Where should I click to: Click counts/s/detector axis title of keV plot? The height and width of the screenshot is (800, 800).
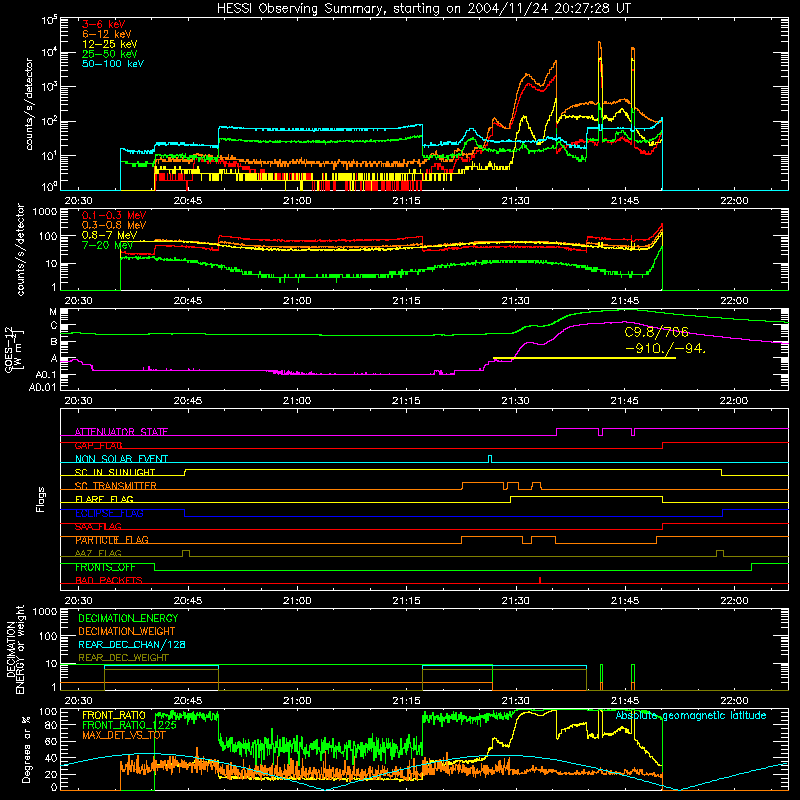tap(29, 104)
